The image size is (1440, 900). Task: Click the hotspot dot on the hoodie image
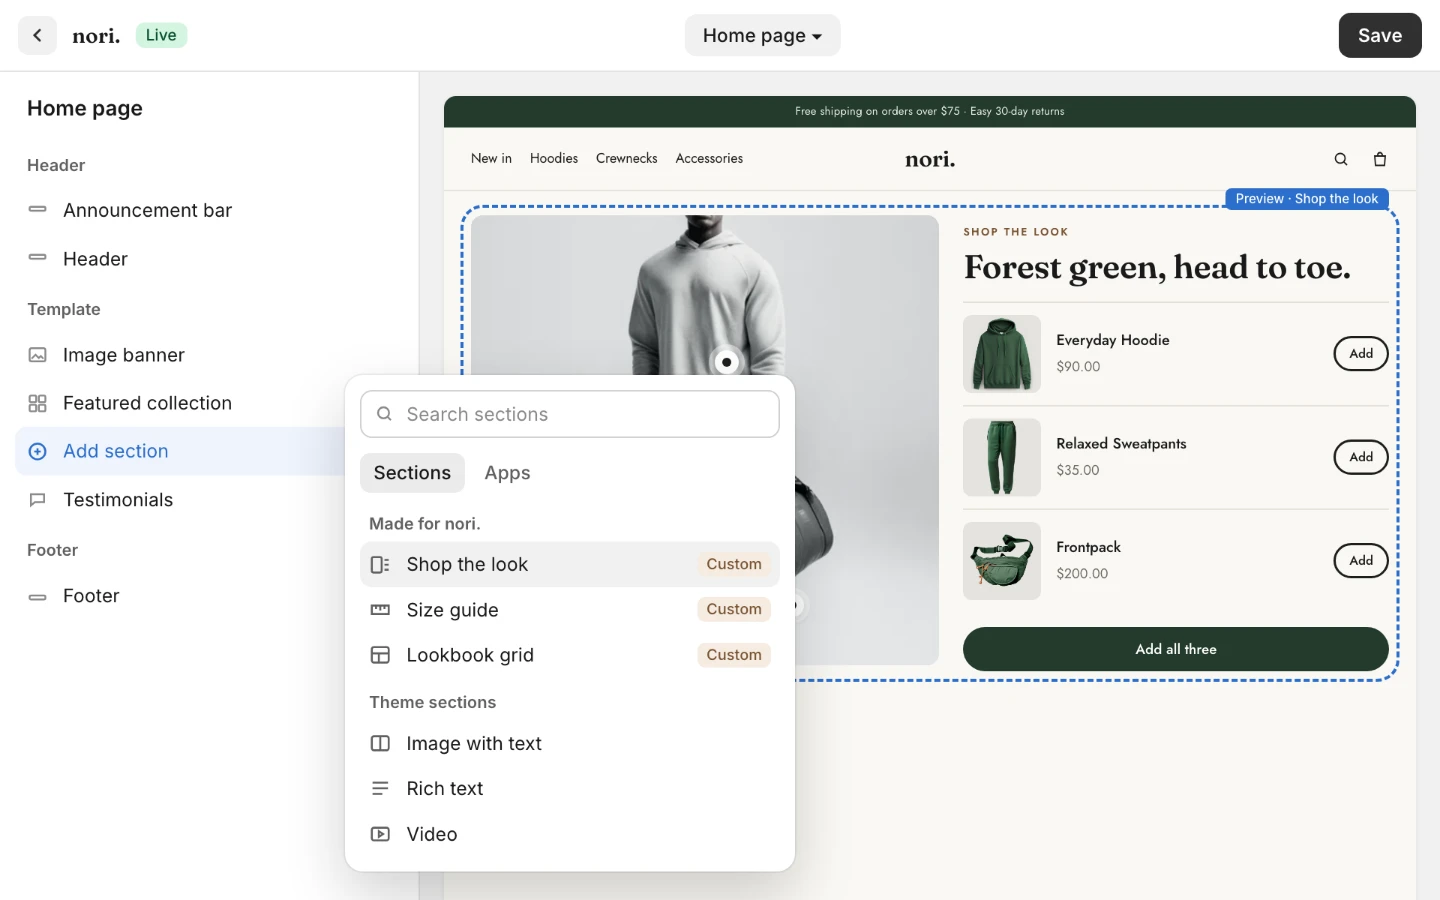click(x=727, y=362)
